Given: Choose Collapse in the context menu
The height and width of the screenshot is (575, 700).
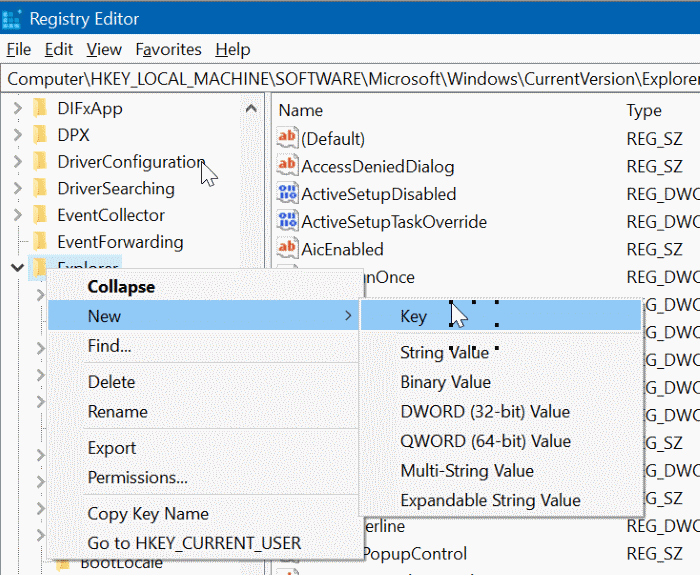Looking at the screenshot, I should click(203, 287).
